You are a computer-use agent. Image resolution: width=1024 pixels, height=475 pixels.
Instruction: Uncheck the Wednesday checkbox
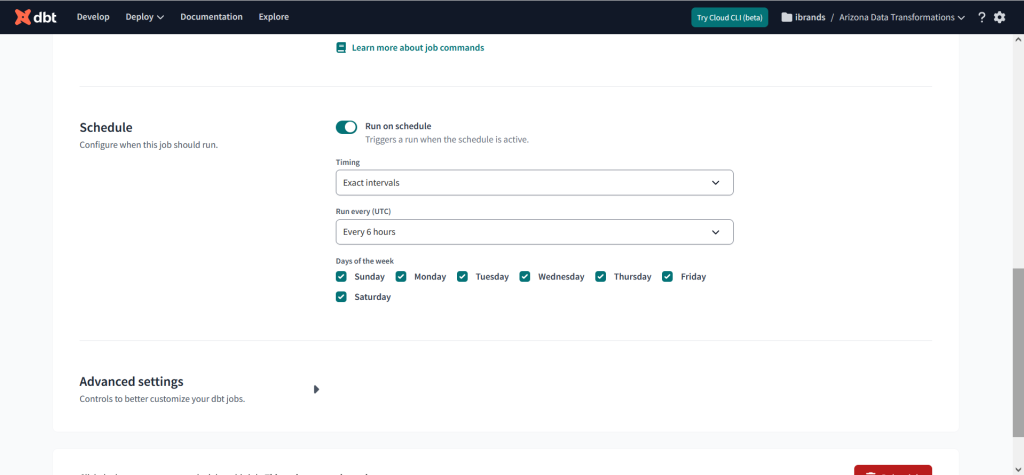click(x=524, y=276)
